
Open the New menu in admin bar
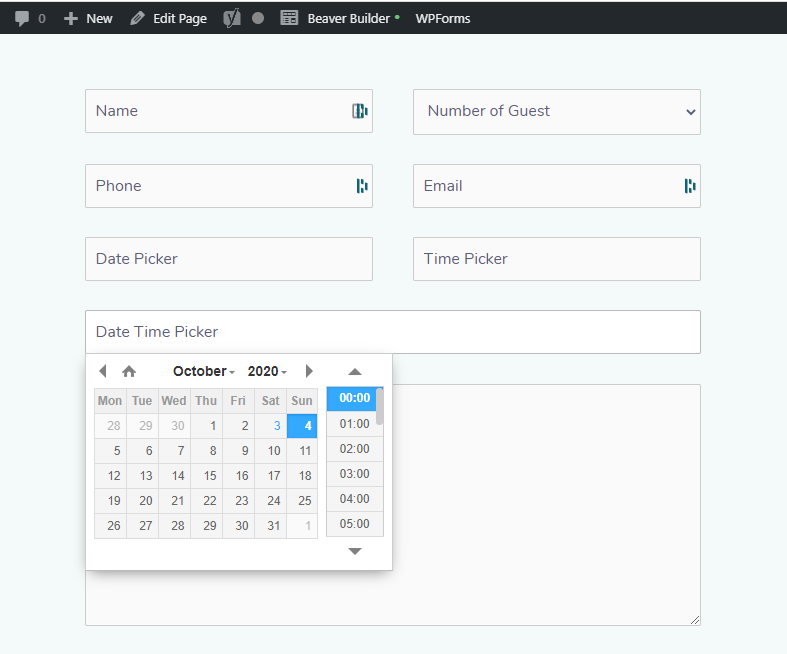[99, 19]
